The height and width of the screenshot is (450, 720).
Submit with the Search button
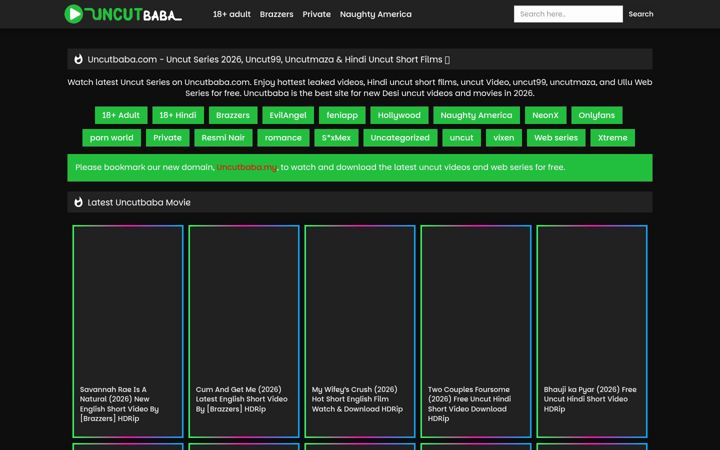[641, 14]
